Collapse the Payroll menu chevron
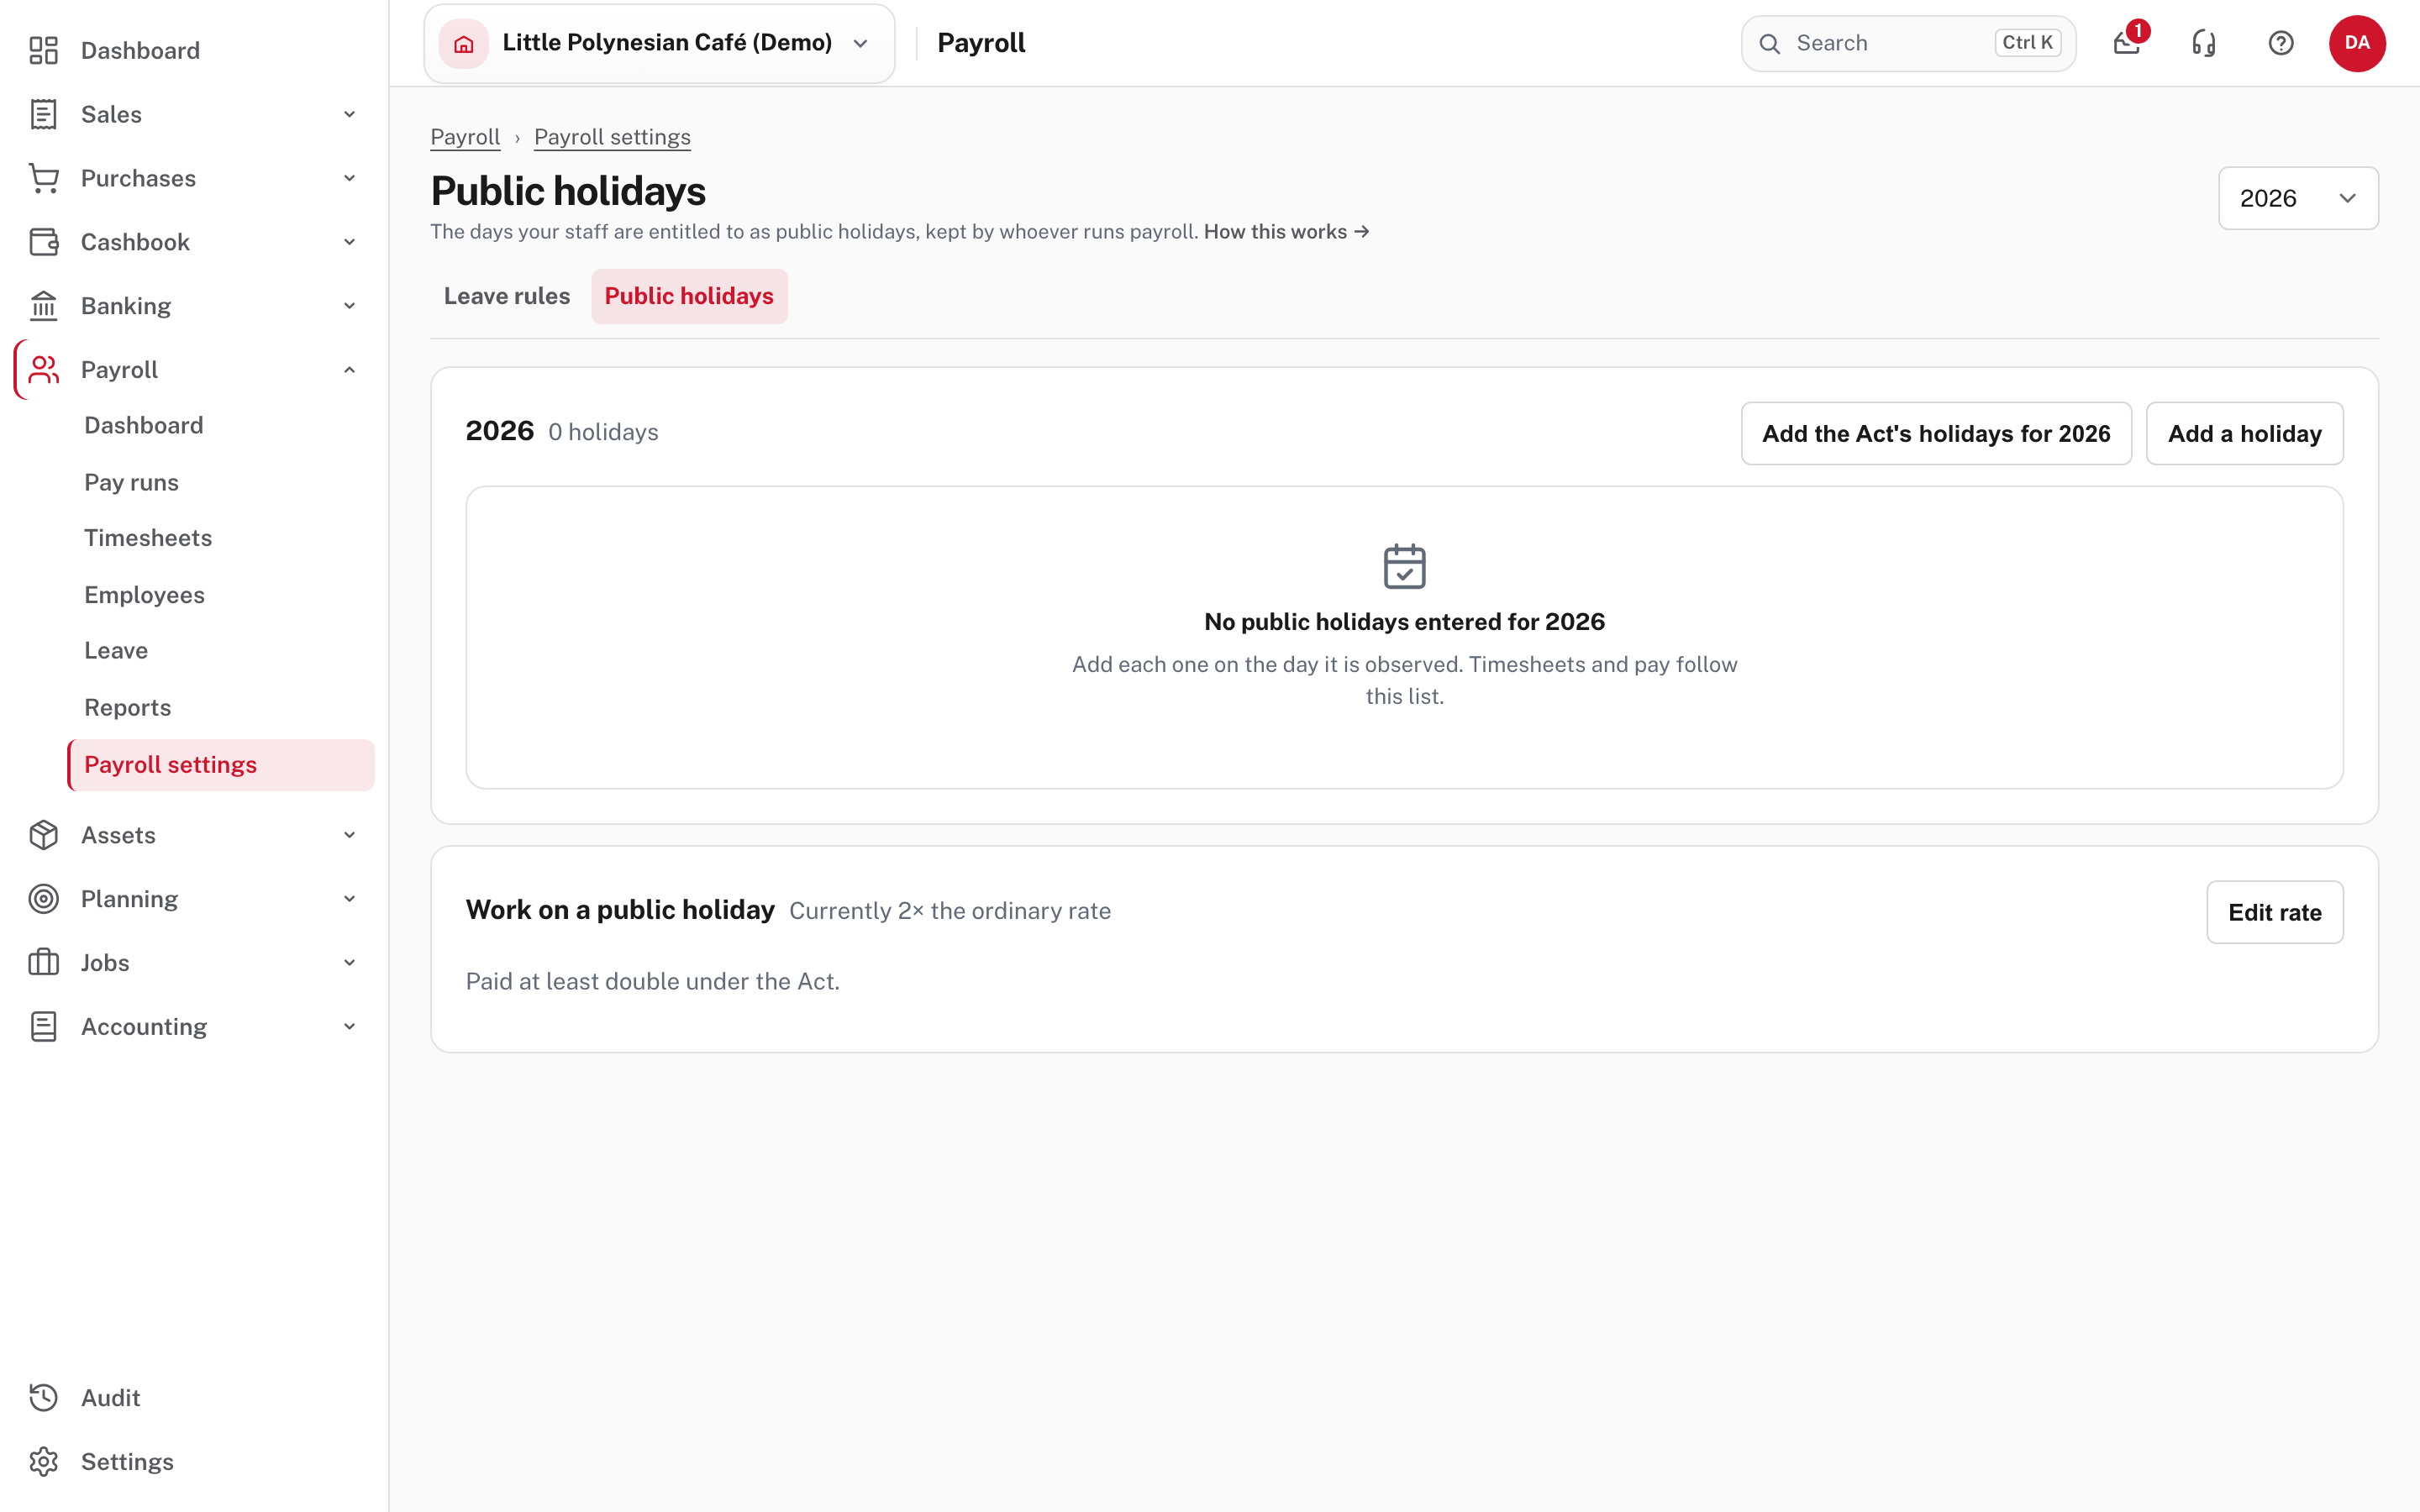Viewport: 2420px width, 1512px height. pos(350,370)
